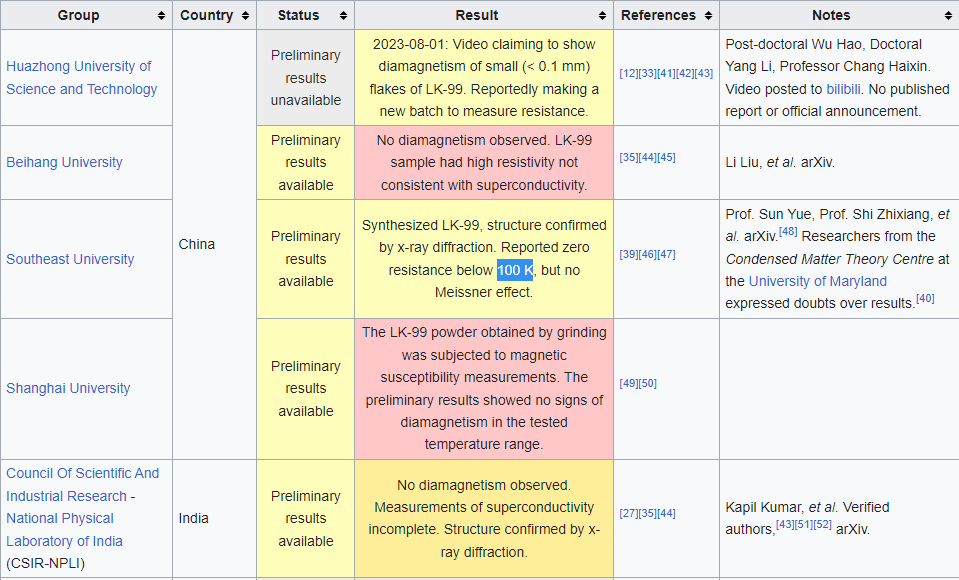Open superscript reference [48] after arXiv

(x=788, y=232)
